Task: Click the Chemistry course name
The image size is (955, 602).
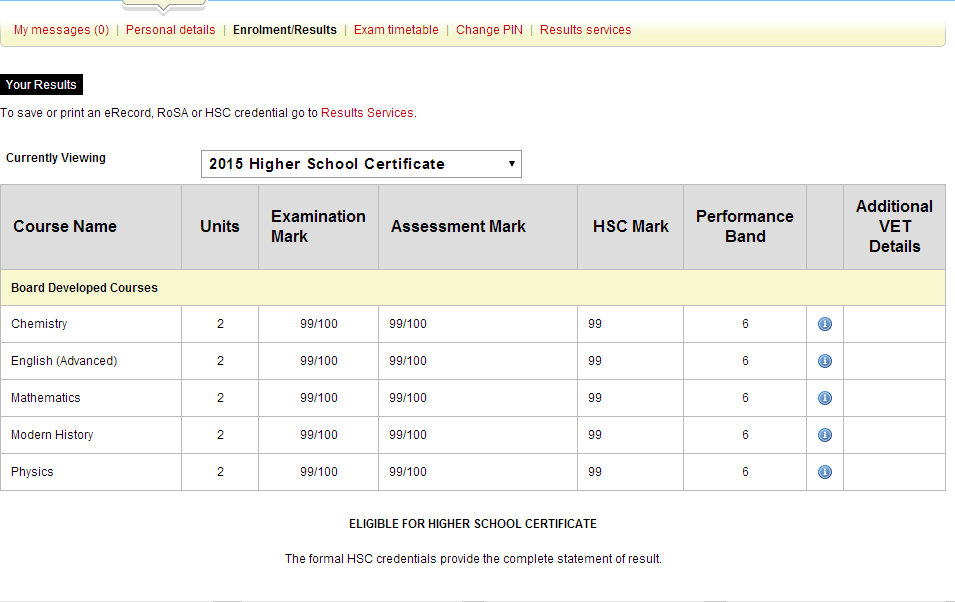Action: click(x=39, y=324)
